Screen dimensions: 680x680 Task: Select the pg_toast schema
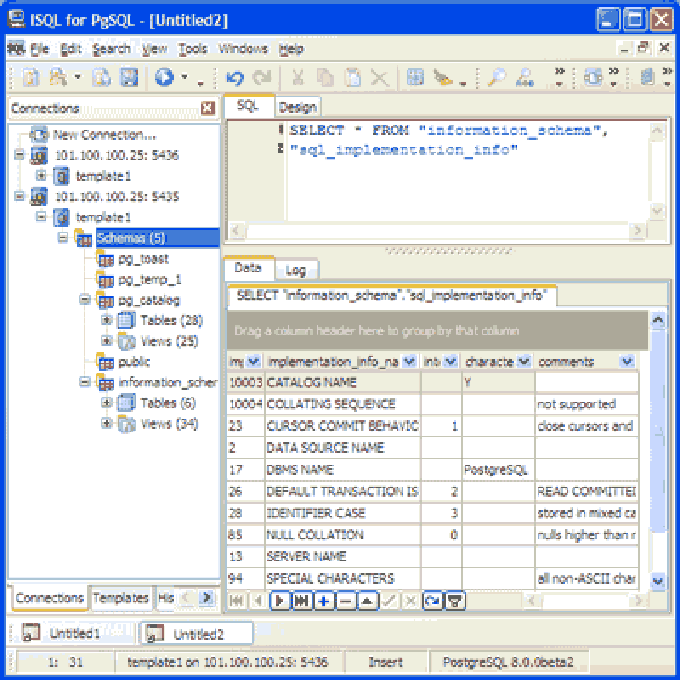click(x=143, y=259)
